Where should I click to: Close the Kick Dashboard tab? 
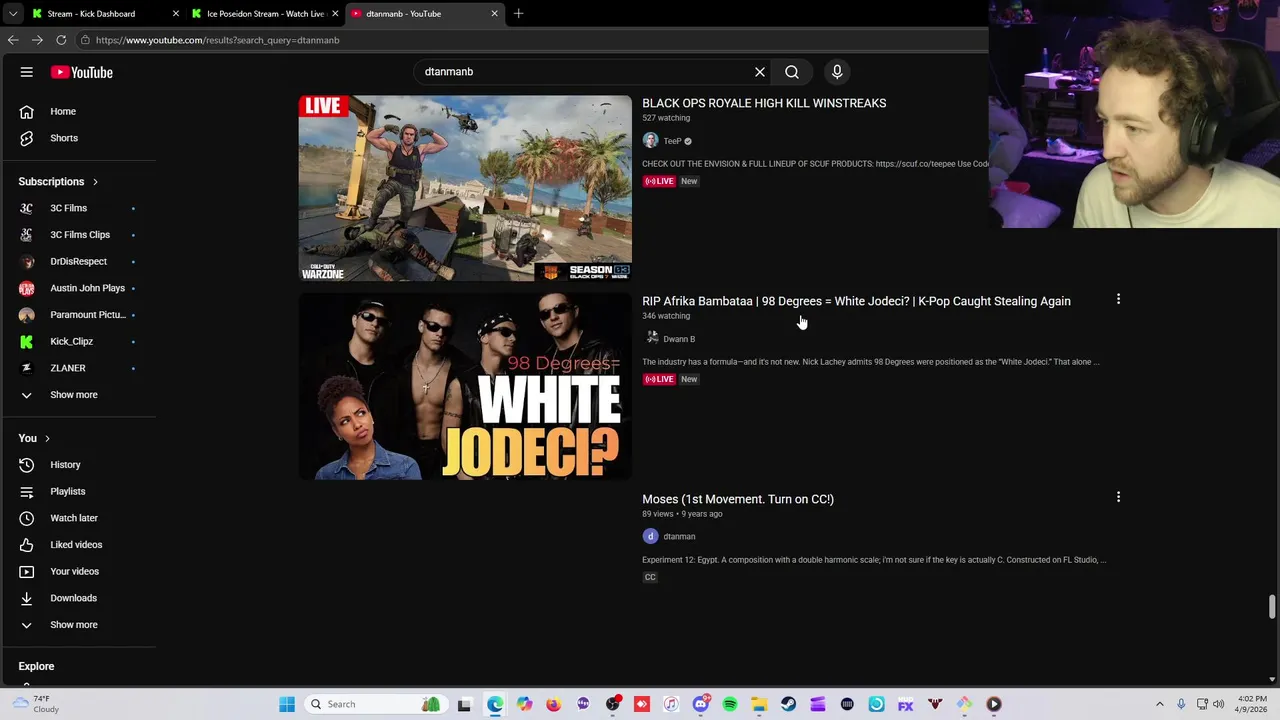coord(176,14)
